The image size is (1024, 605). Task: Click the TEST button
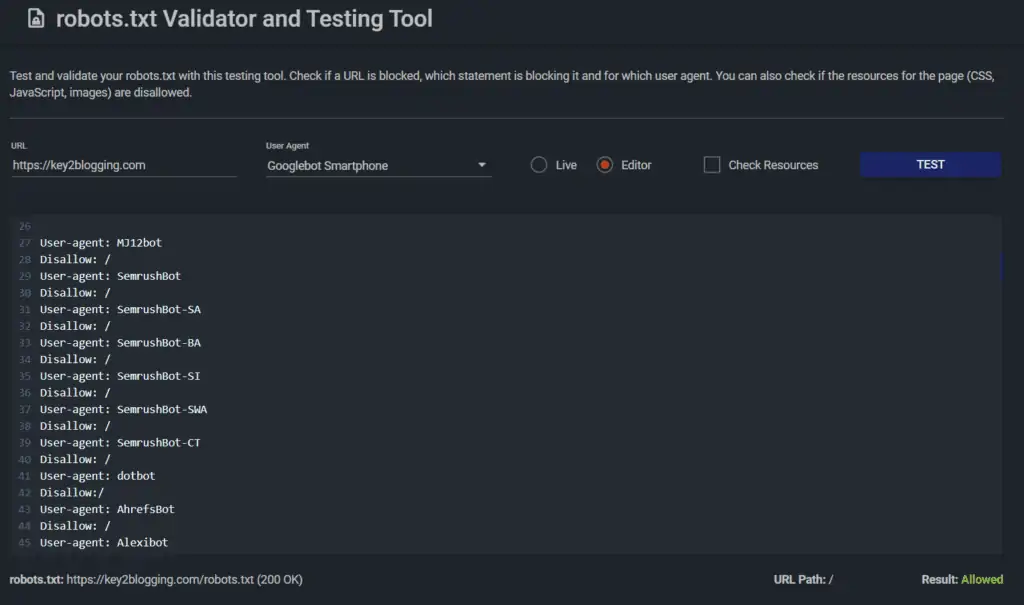[x=930, y=165]
